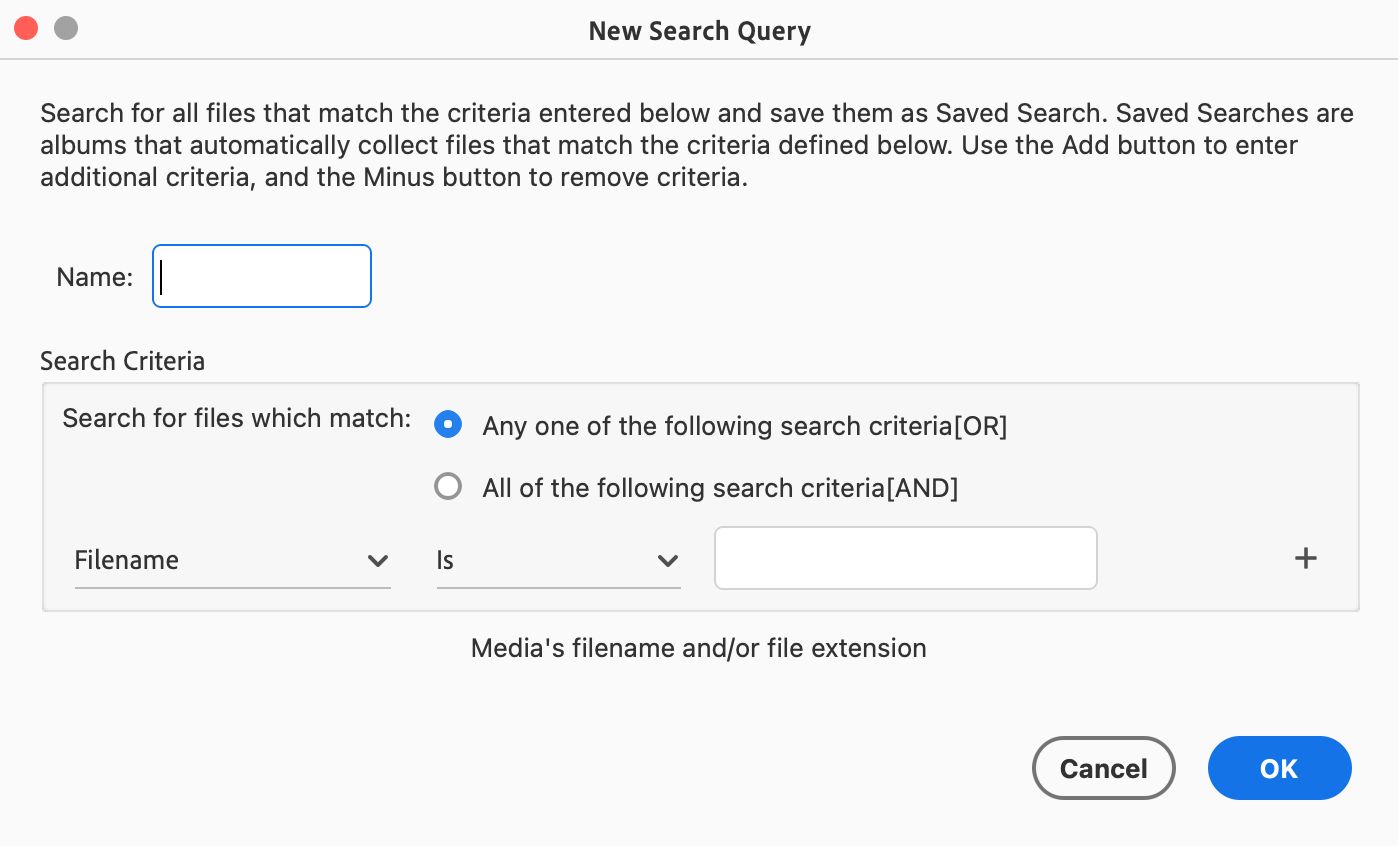Viewport: 1398px width, 846px height.
Task: Confirm the search query with OK
Action: tap(1279, 768)
